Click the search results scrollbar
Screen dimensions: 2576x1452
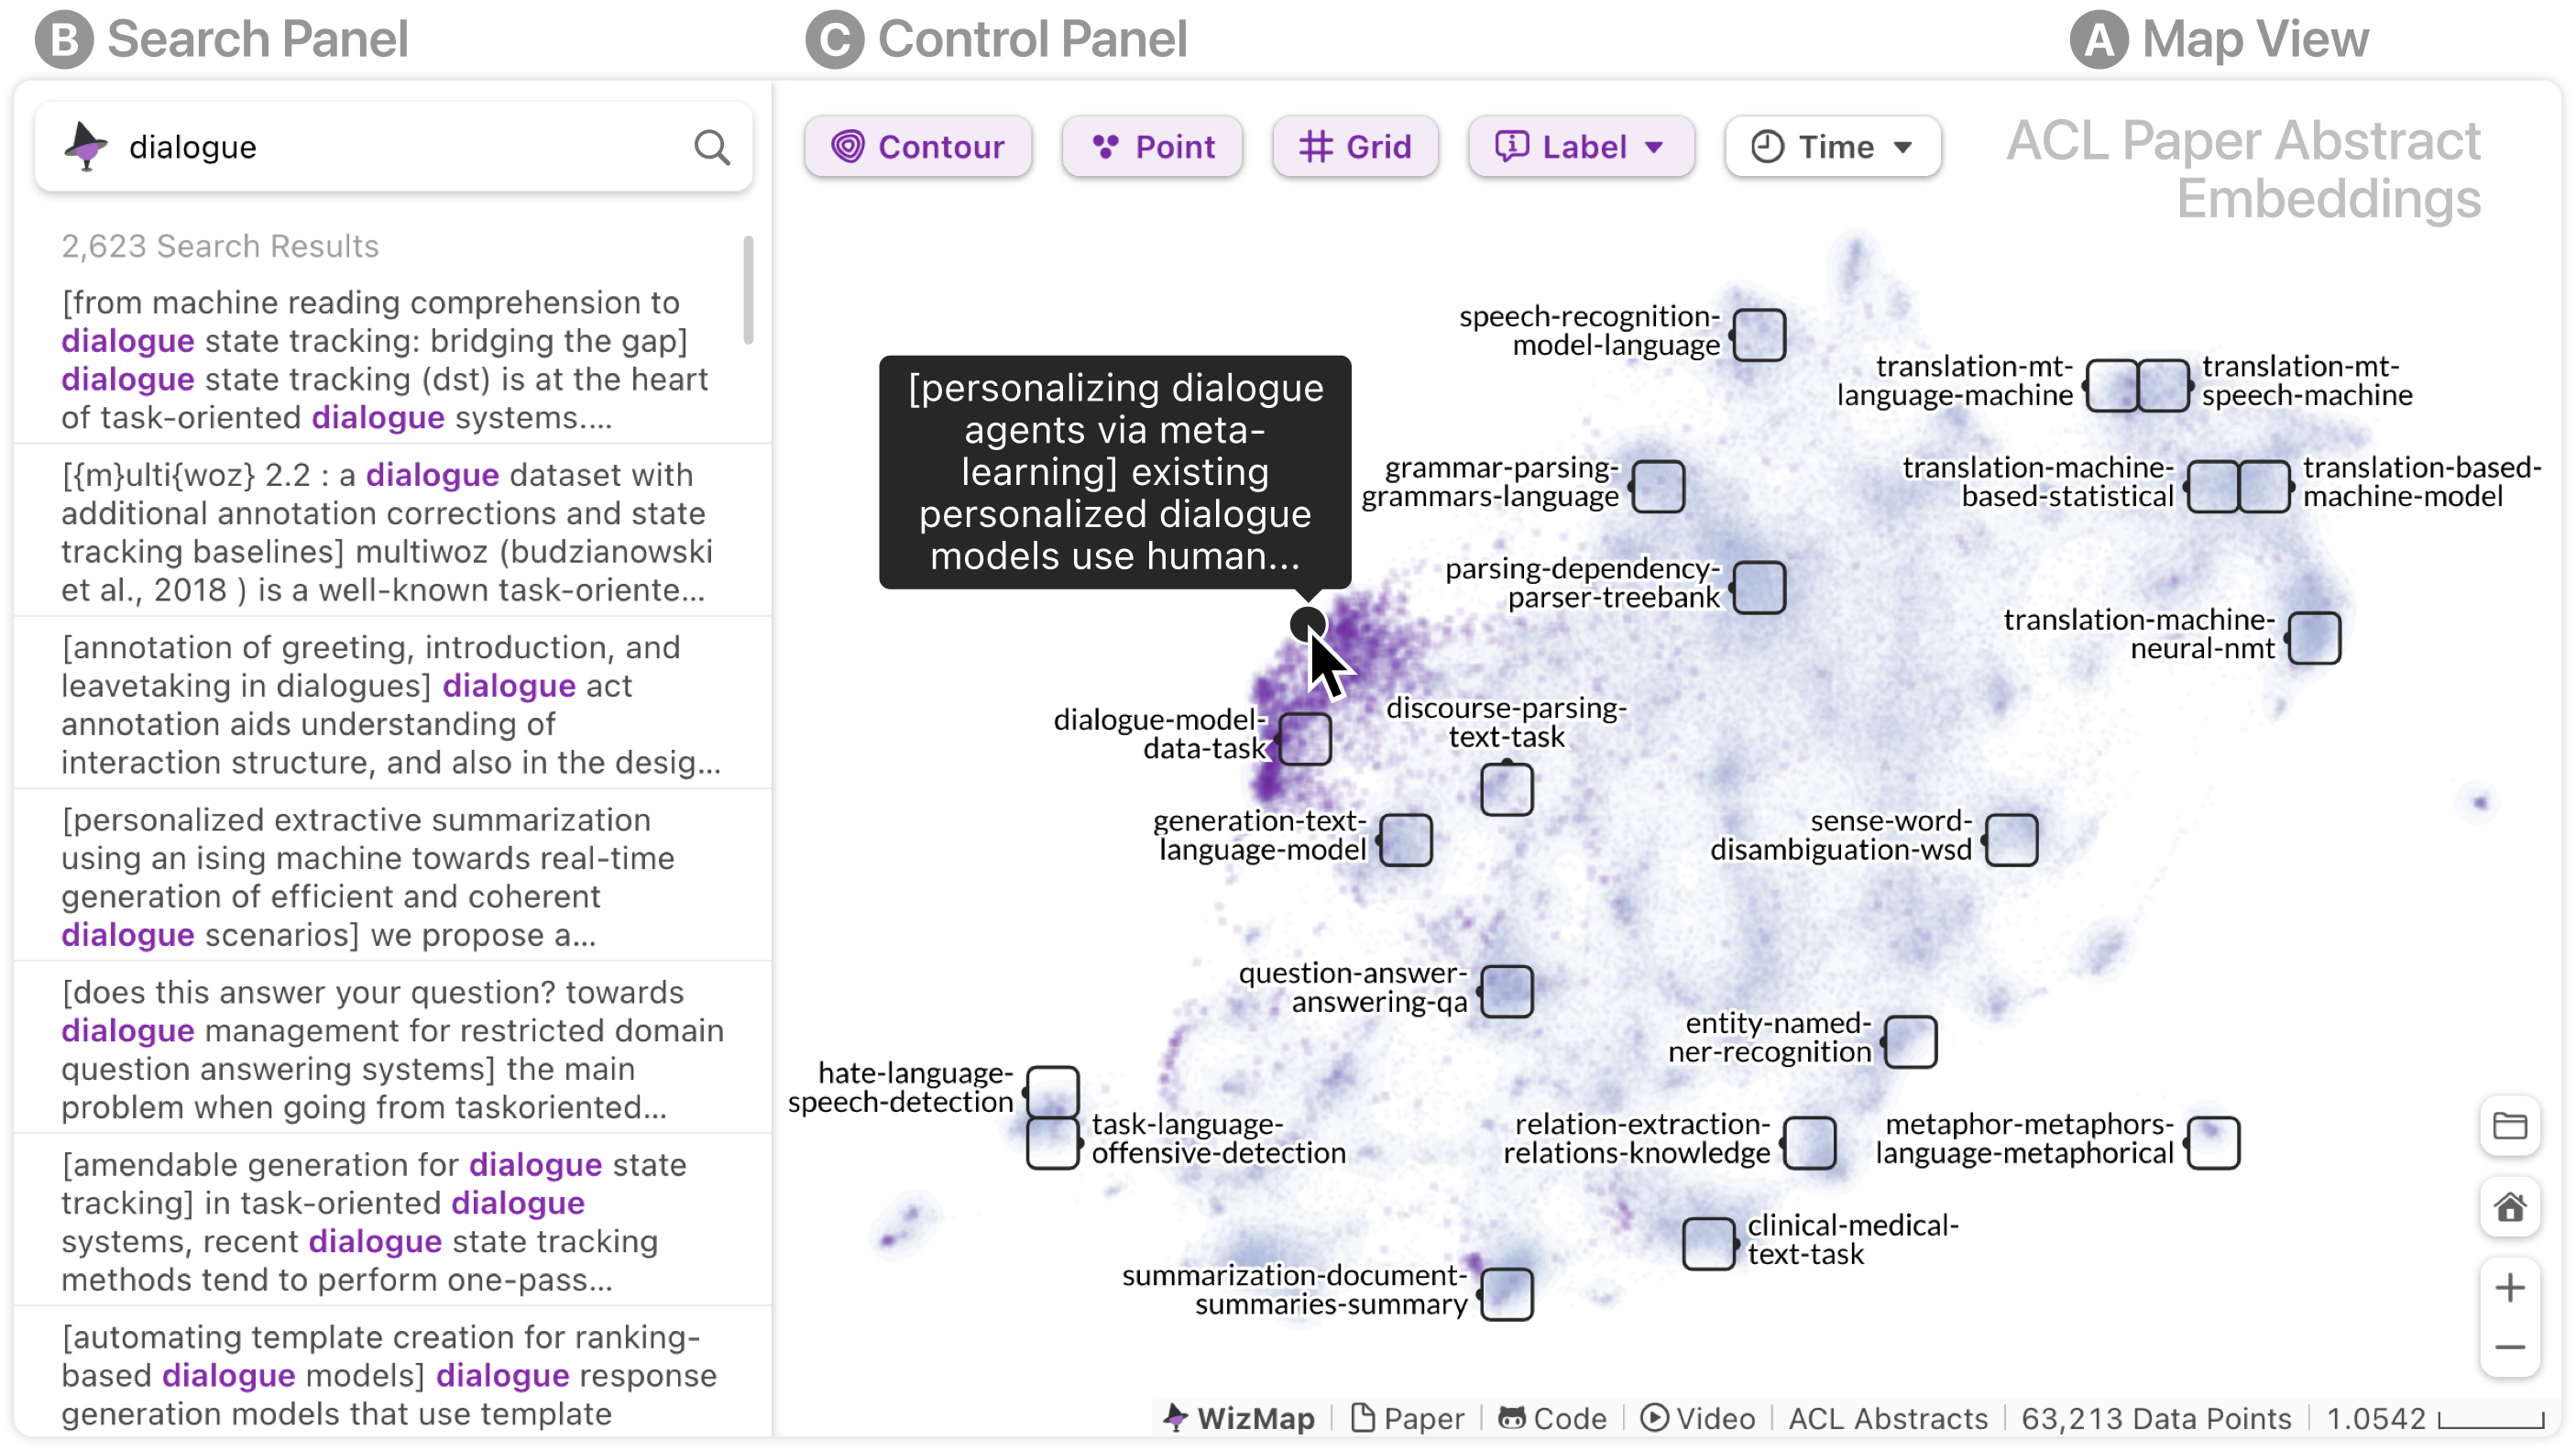coord(747,290)
